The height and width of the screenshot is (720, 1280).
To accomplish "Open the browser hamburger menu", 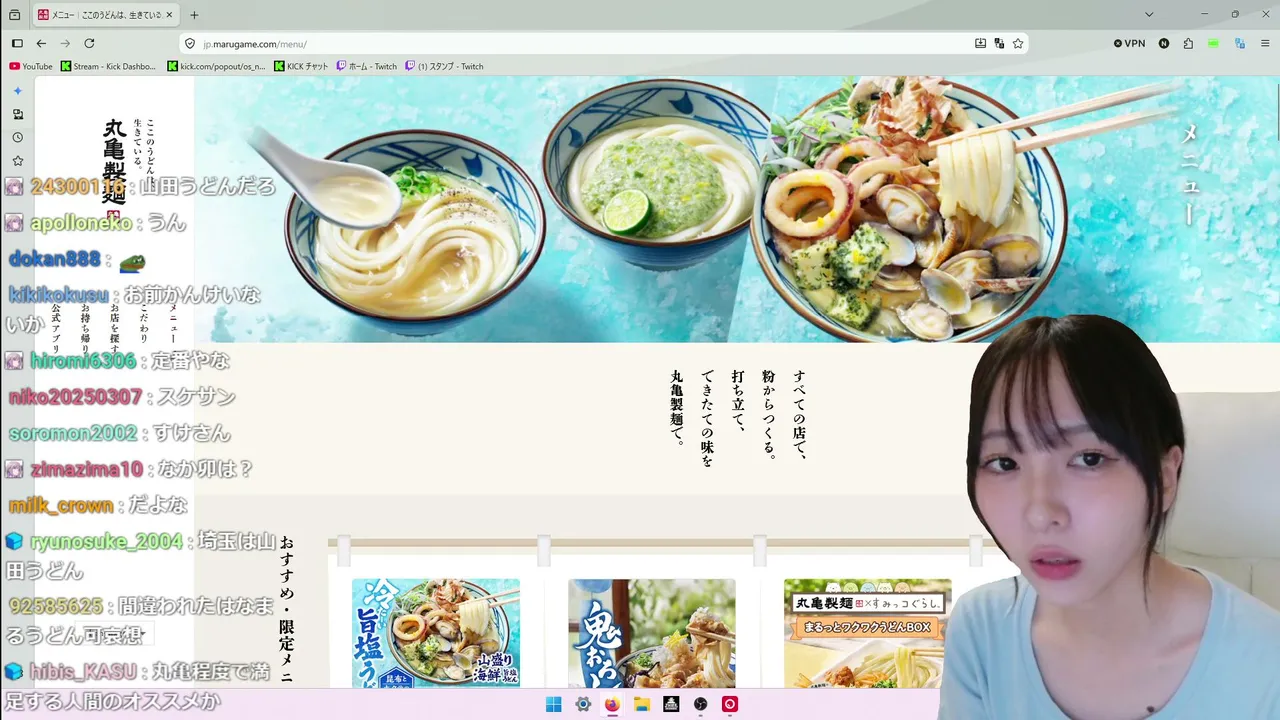I will [1264, 44].
